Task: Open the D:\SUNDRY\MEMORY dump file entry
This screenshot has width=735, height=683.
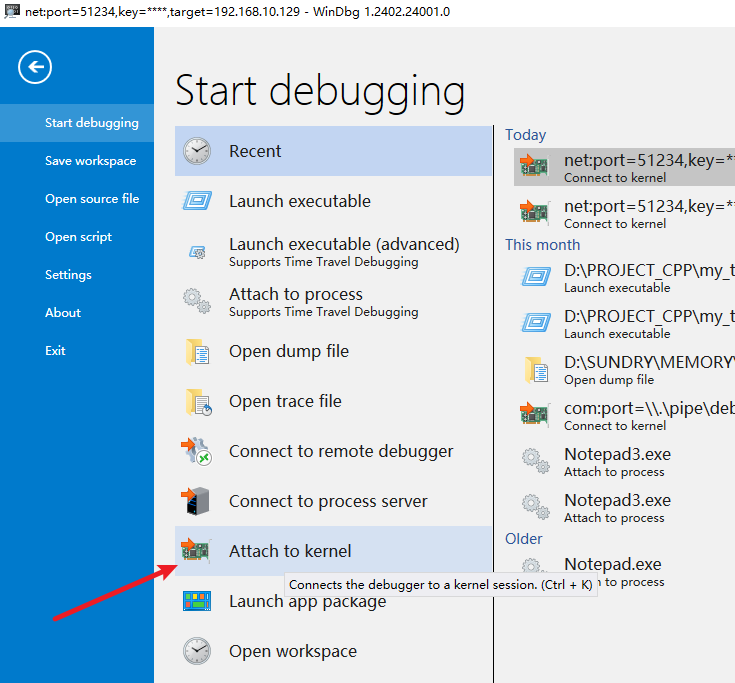Action: 624,369
